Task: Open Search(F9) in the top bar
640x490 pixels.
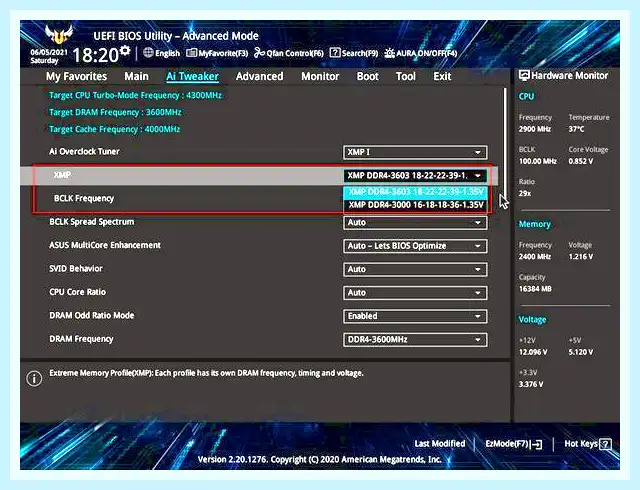Action: (353, 53)
